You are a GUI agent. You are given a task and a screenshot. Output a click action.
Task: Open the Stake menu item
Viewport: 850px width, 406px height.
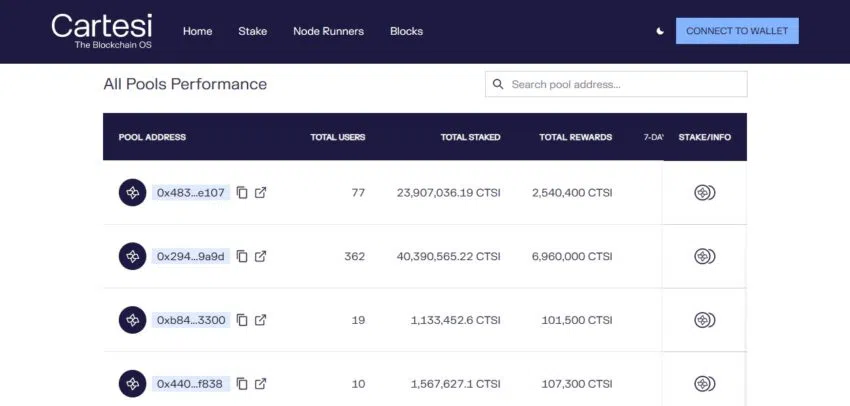click(252, 31)
